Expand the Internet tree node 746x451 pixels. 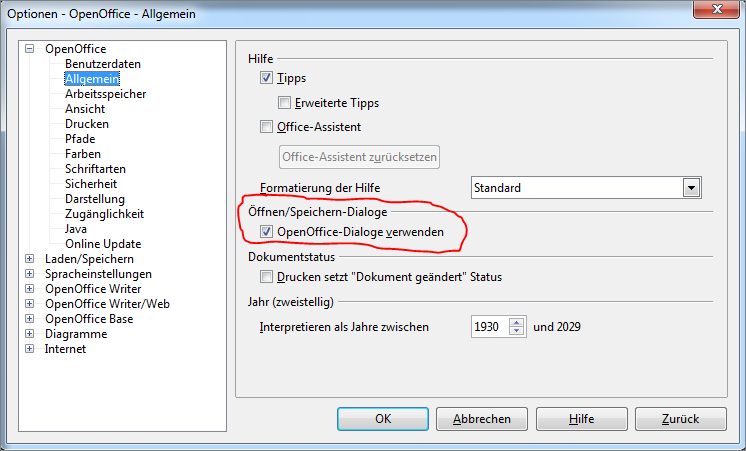(x=29, y=349)
